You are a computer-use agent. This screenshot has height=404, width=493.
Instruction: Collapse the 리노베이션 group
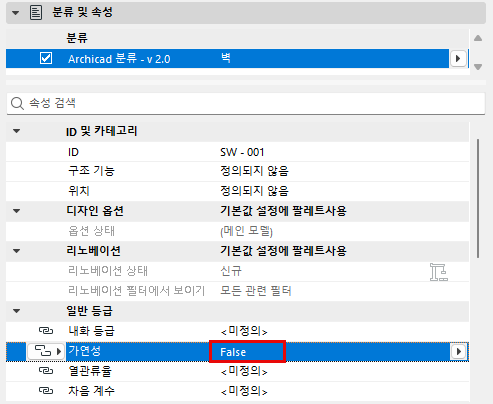click(x=16, y=251)
